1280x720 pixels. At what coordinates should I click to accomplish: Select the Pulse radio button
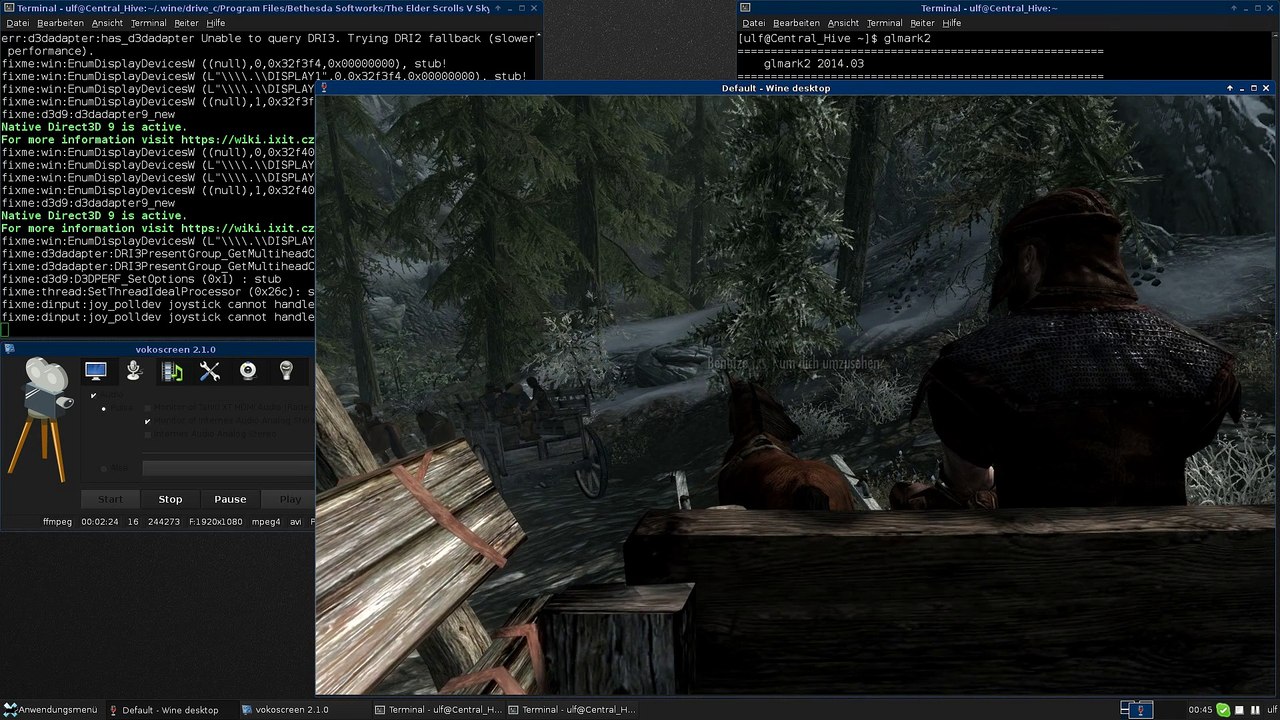(103, 409)
